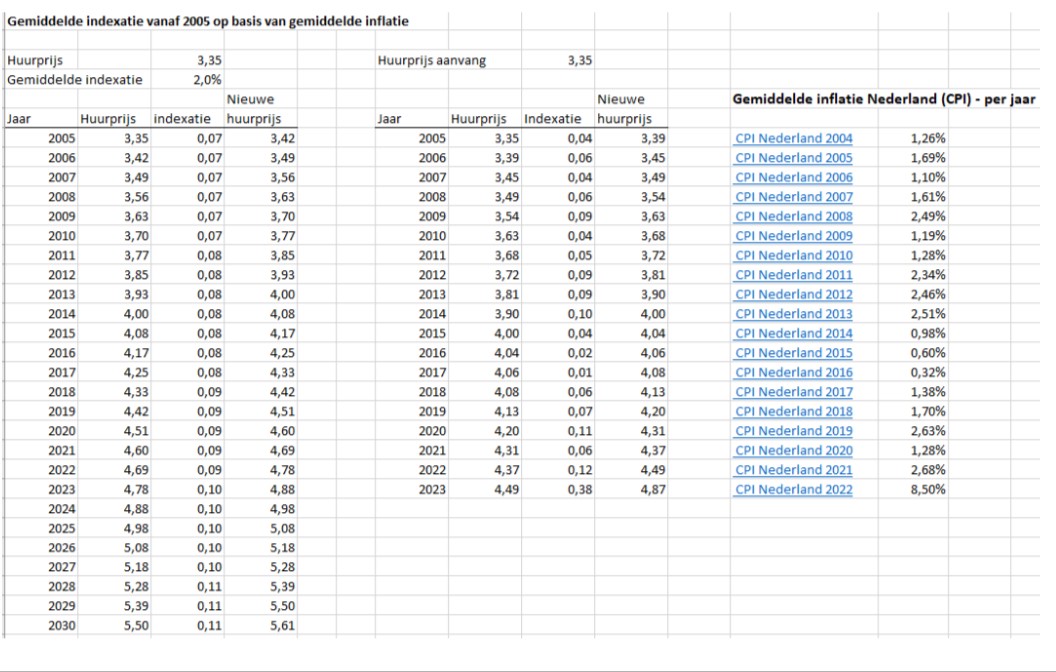Image resolution: width=1056 pixels, height=672 pixels.
Task: Click the 8,50% inflation value cell
Action: pos(928,489)
